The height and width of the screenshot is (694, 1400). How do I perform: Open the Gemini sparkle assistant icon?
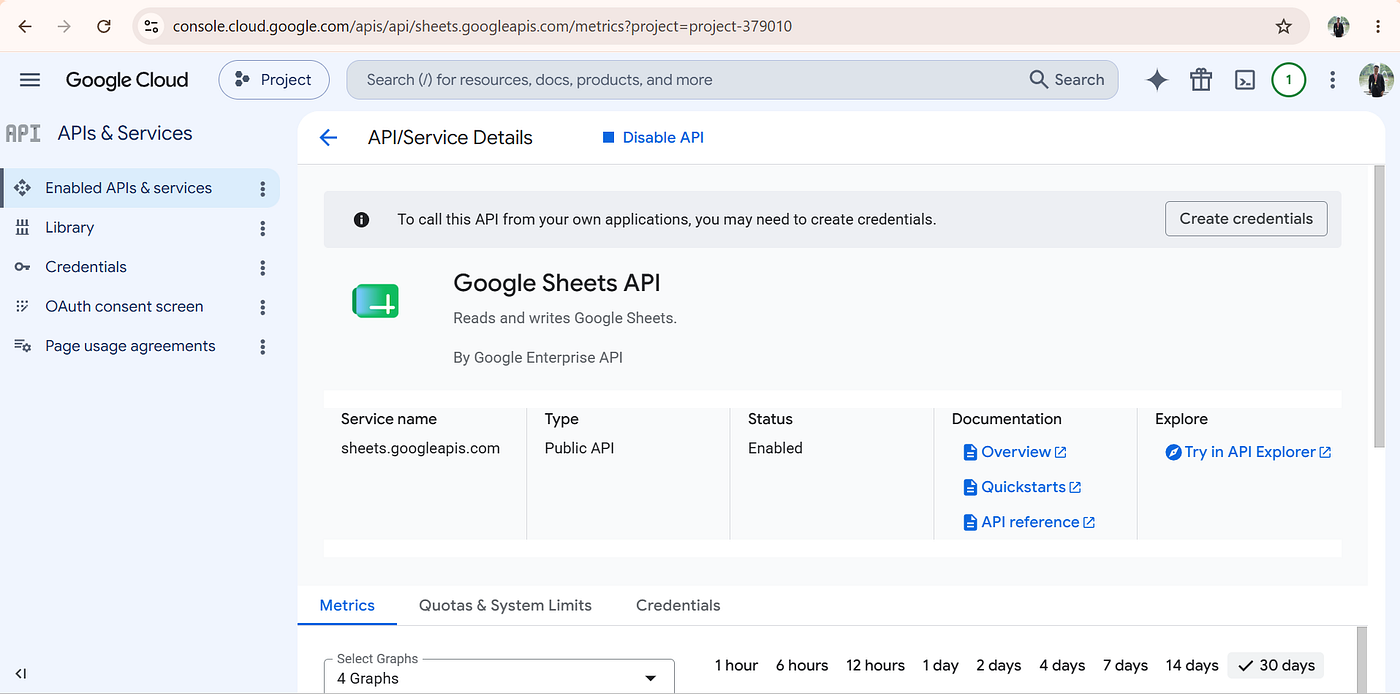coord(1157,80)
